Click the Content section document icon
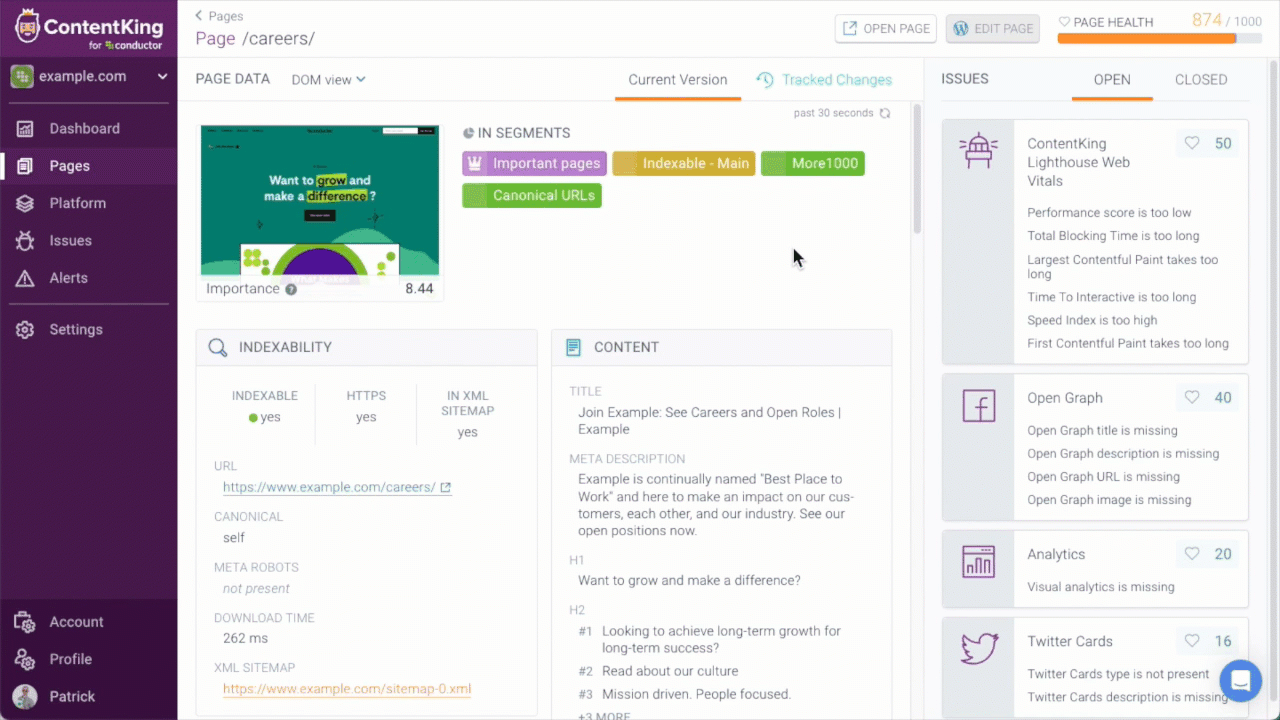 [573, 348]
